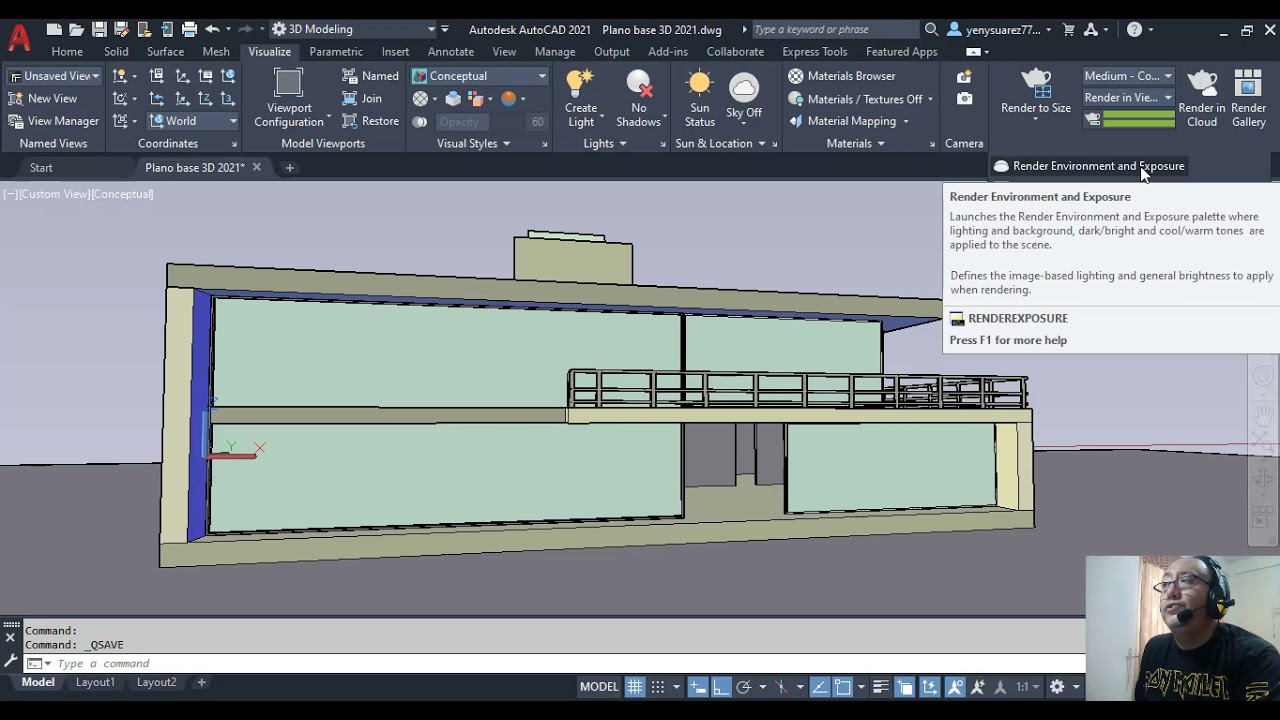Image resolution: width=1280 pixels, height=720 pixels.
Task: Add a new layout with plus button
Action: point(201,682)
